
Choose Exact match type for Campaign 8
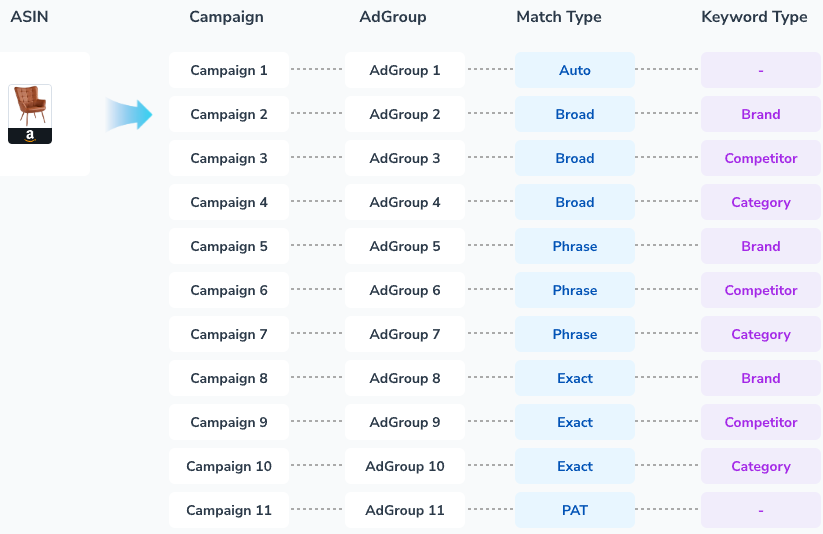point(575,379)
